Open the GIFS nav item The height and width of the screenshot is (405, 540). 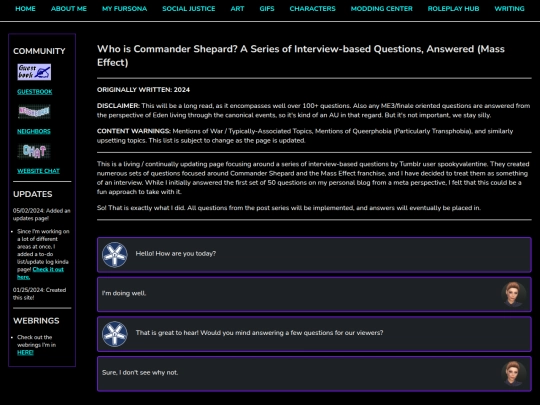[x=267, y=9]
